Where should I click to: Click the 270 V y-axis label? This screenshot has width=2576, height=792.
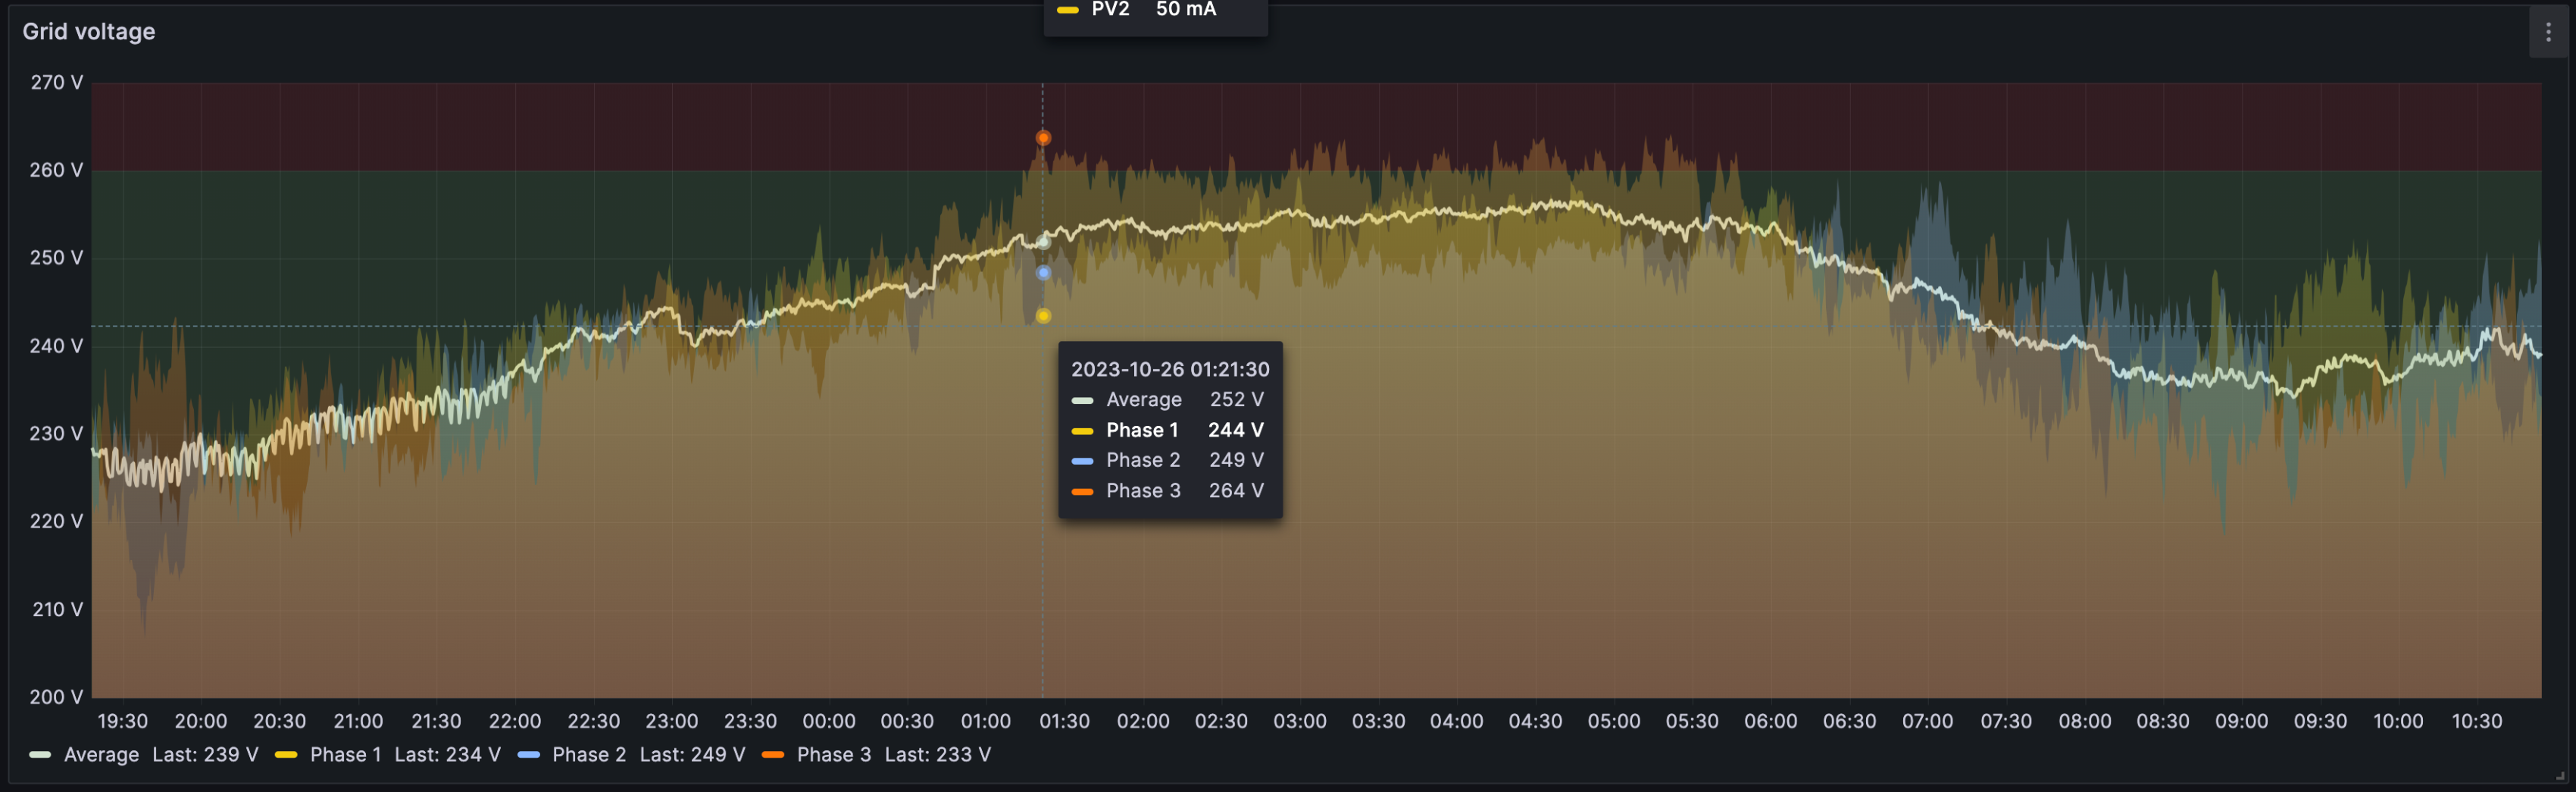[x=56, y=82]
